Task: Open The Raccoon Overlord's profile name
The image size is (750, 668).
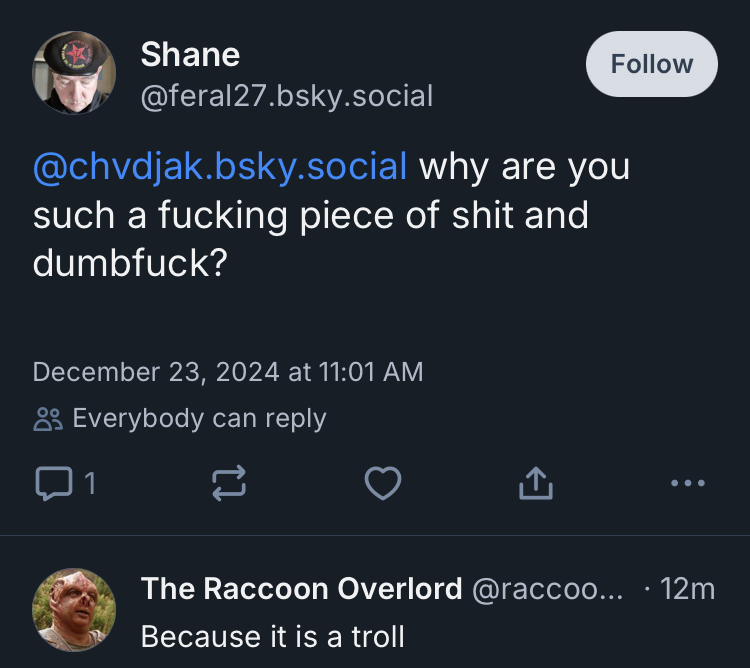Action: 301,589
